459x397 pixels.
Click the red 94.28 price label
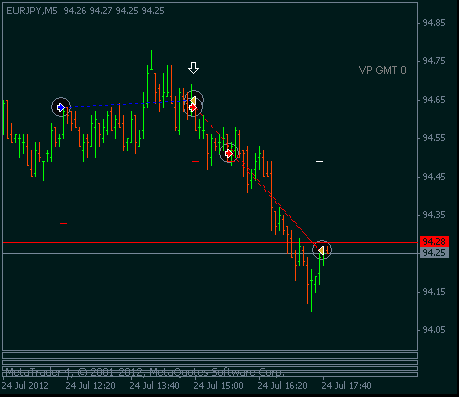(434, 241)
